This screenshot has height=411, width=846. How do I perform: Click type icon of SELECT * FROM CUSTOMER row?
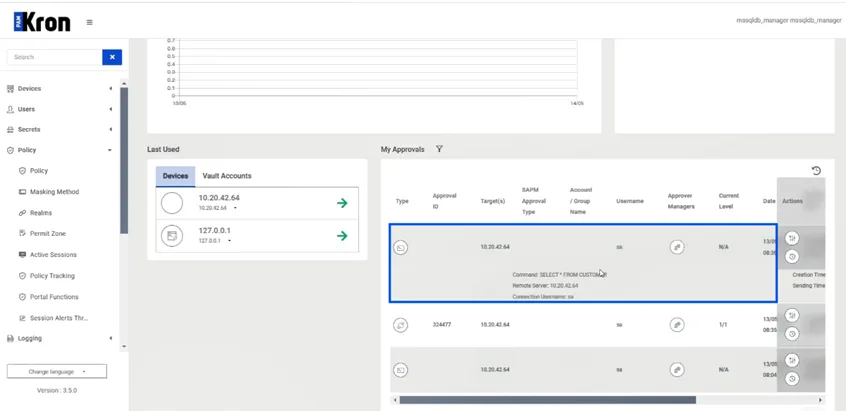coord(400,248)
